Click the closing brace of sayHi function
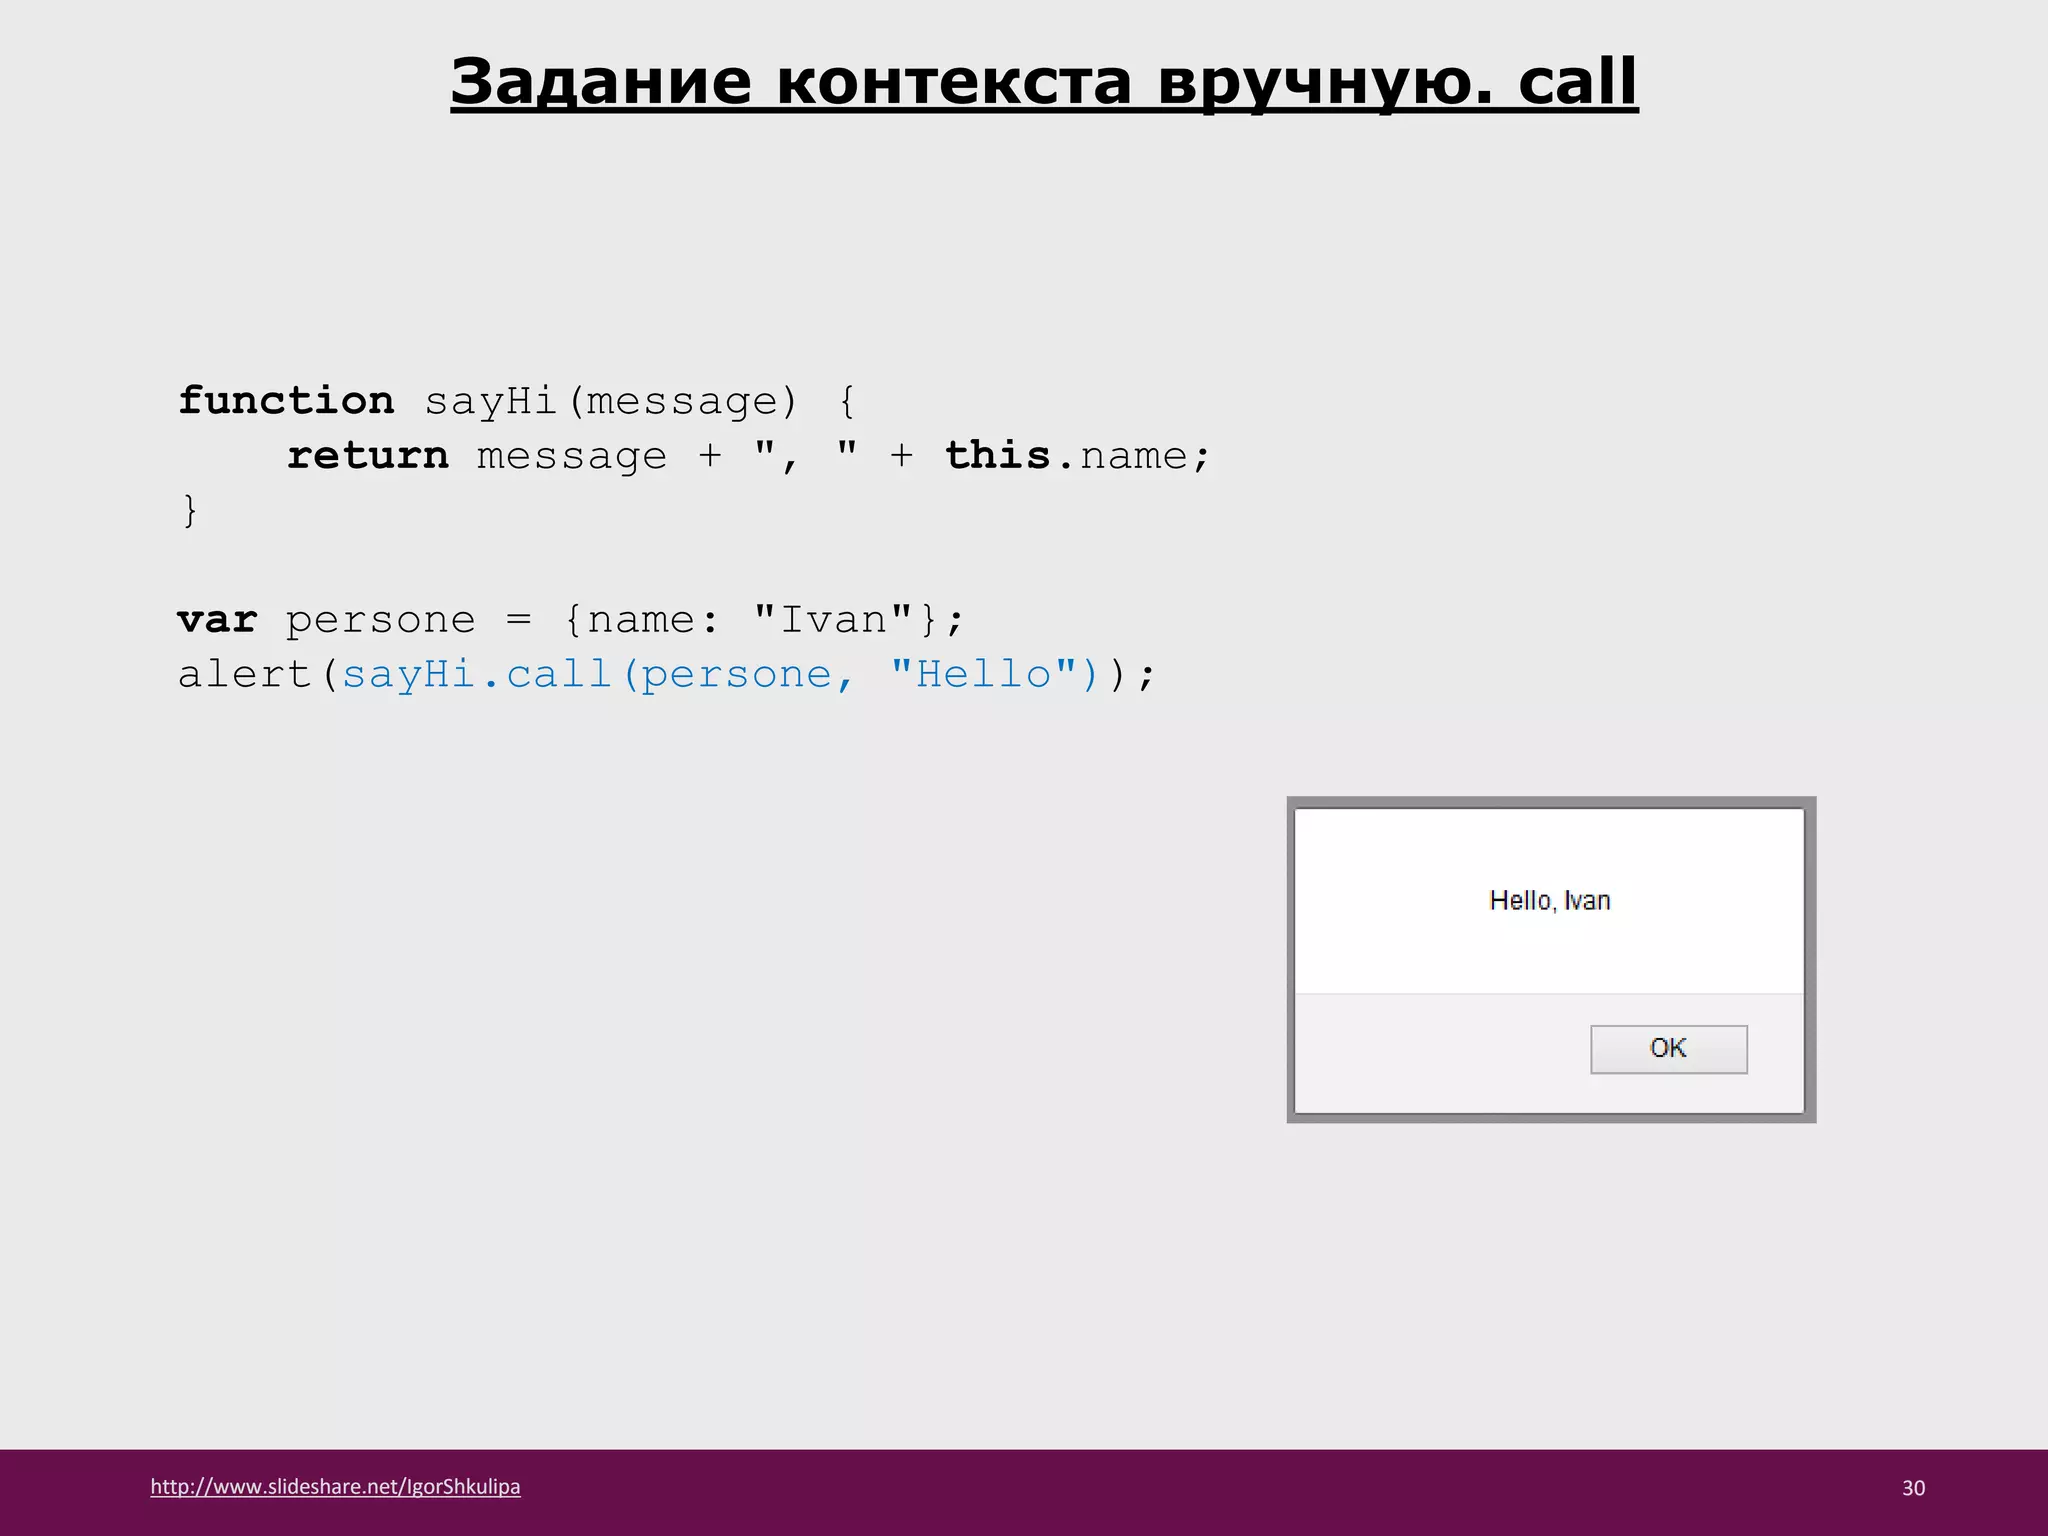The height and width of the screenshot is (1536, 2048). click(190, 511)
